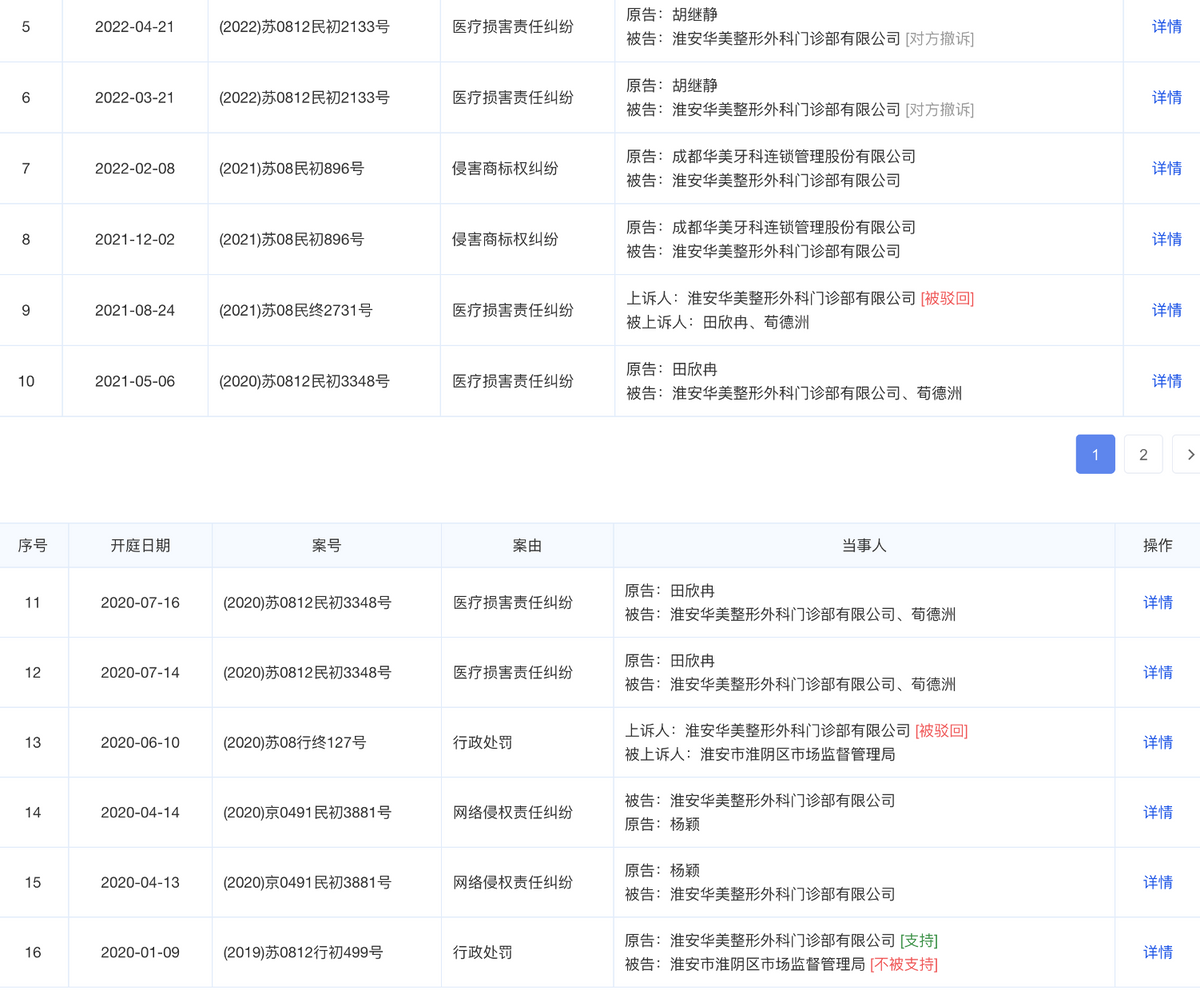Click 被上诉人：淮安市淮阴区市场监督管理局 in row 13
Image resolution: width=1200 pixels, height=994 pixels.
pyautogui.click(x=760, y=754)
